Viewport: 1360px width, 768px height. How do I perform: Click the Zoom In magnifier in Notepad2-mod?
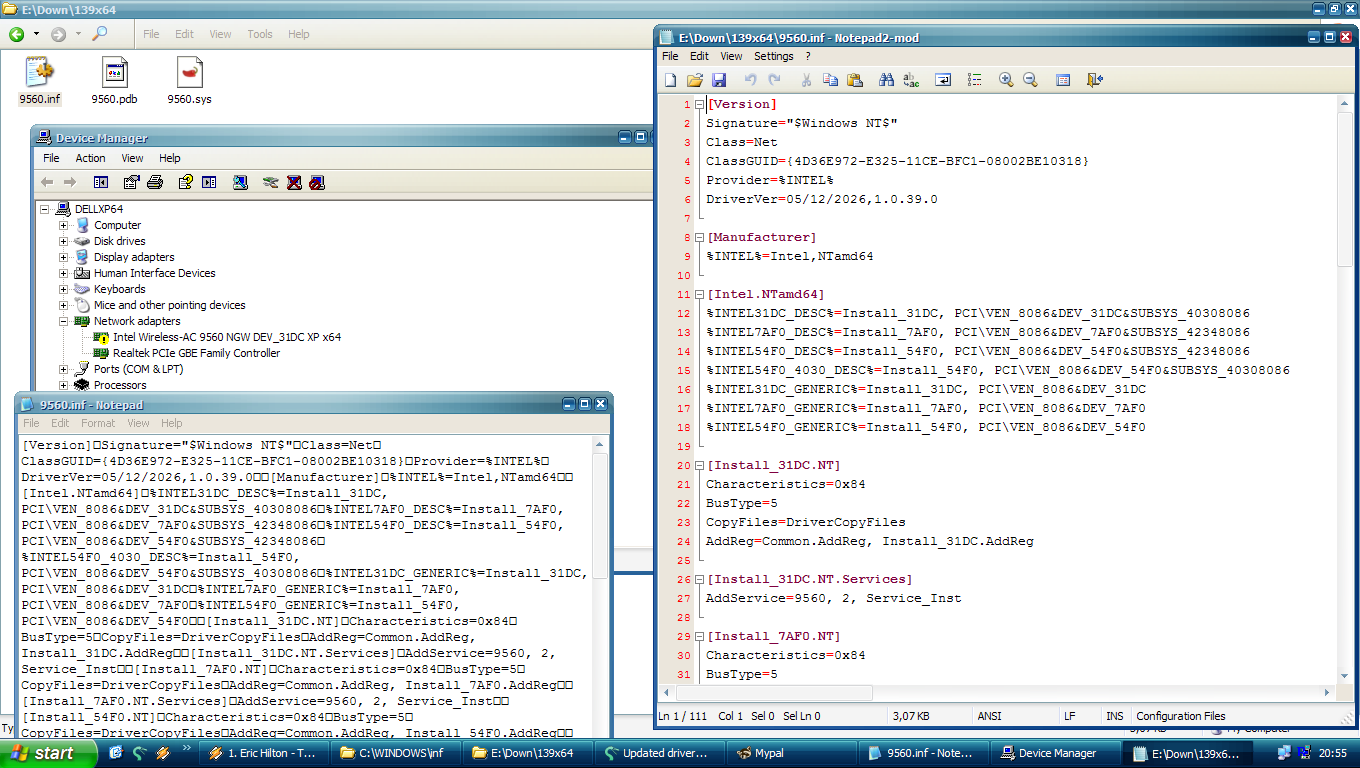(1006, 80)
